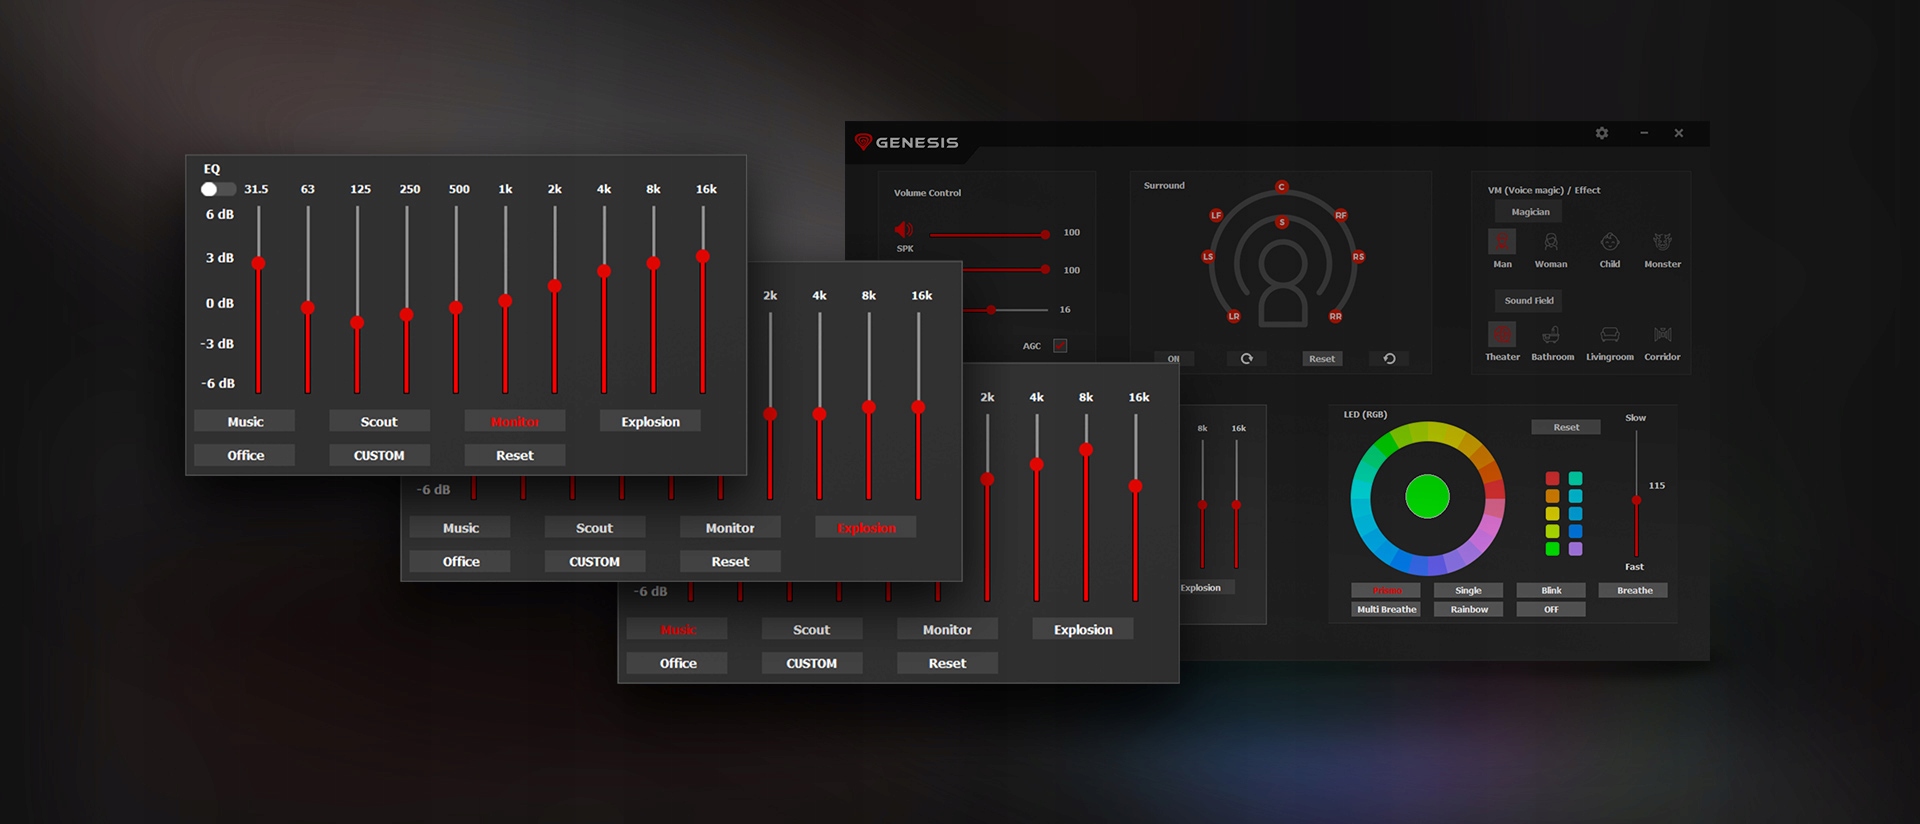
Task: Minimize the Genesis window
Action: 1644,133
